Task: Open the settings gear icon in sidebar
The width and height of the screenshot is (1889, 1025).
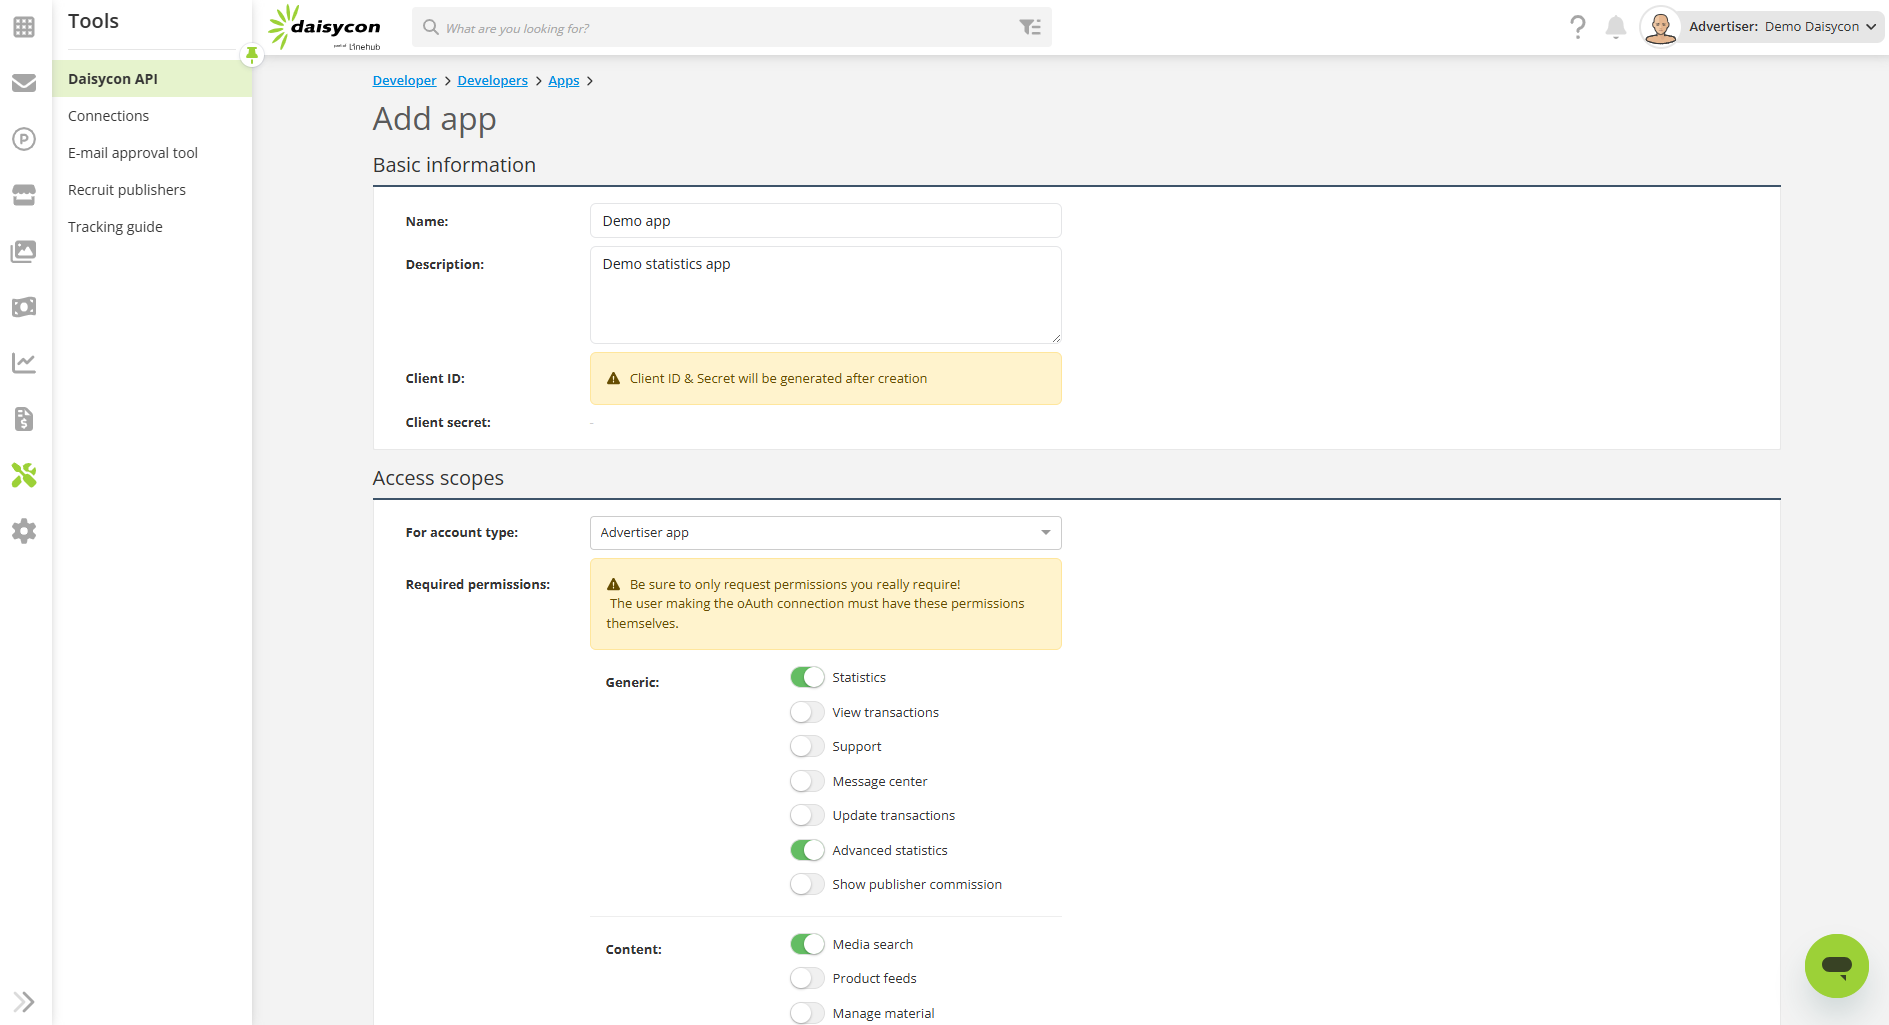Action: (x=24, y=531)
